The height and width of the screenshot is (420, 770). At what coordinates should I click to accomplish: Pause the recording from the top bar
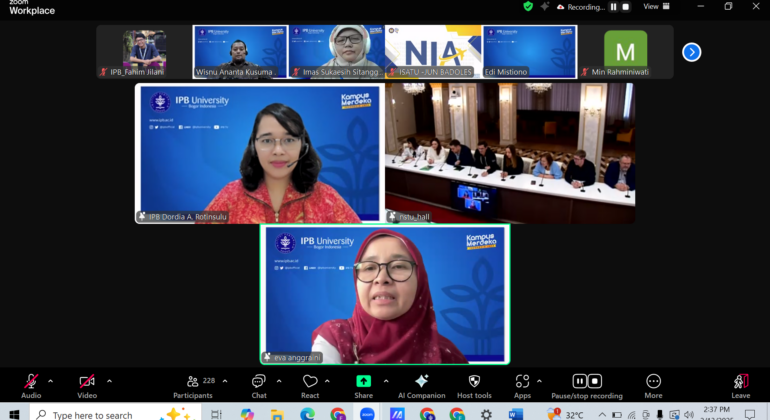613,6
